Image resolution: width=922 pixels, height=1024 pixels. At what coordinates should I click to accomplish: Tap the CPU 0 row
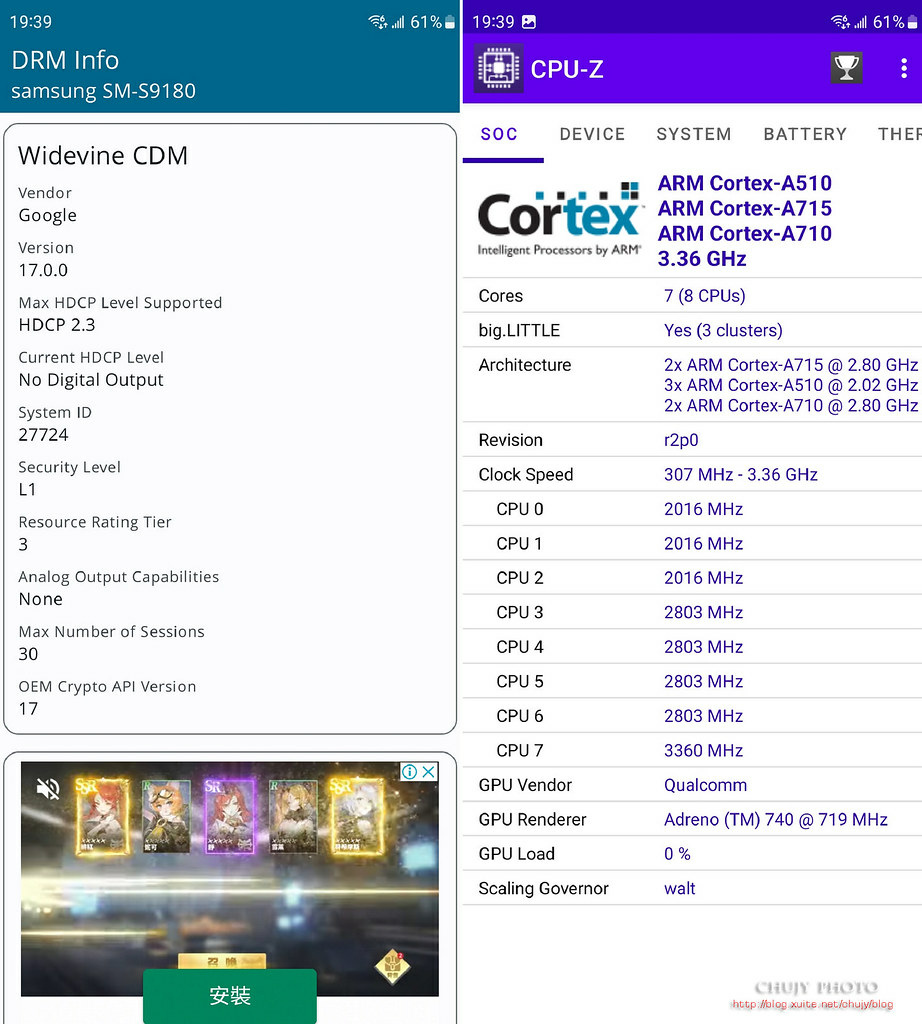point(692,509)
